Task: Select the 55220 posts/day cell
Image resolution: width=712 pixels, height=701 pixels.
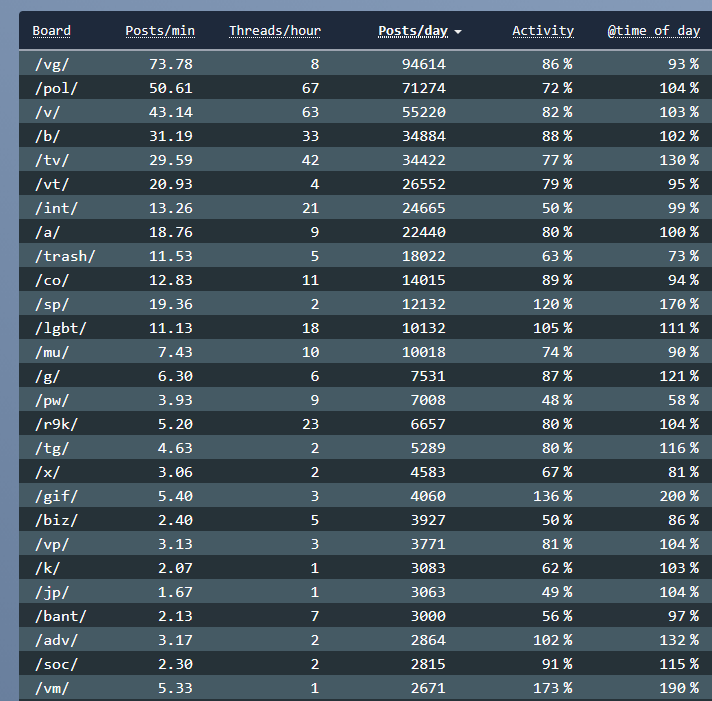Action: [x=424, y=112]
